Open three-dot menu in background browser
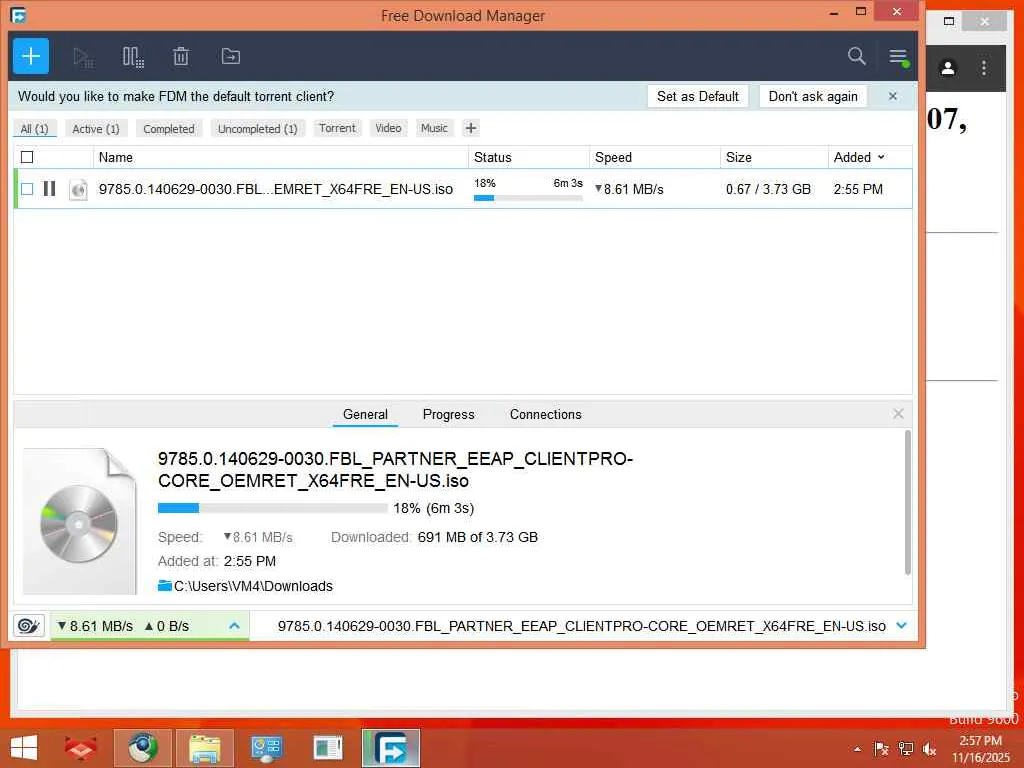The width and height of the screenshot is (1024, 768). [984, 68]
